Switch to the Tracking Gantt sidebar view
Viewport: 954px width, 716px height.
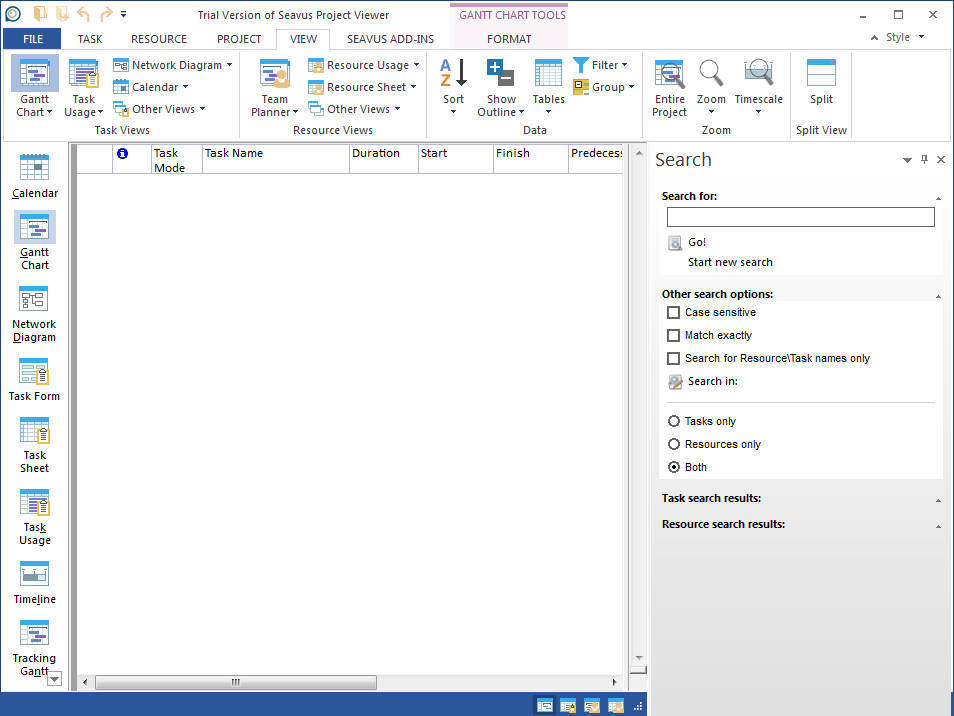(x=34, y=645)
